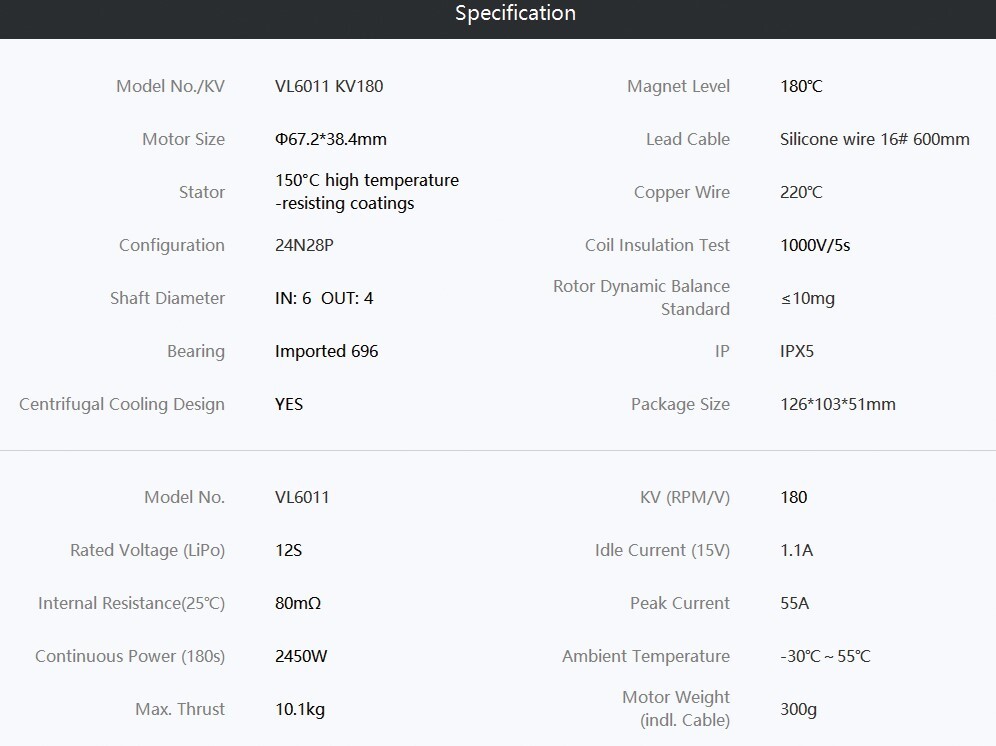The image size is (996, 746).
Task: Click the Rated Voltage 12S value
Action: [288, 550]
